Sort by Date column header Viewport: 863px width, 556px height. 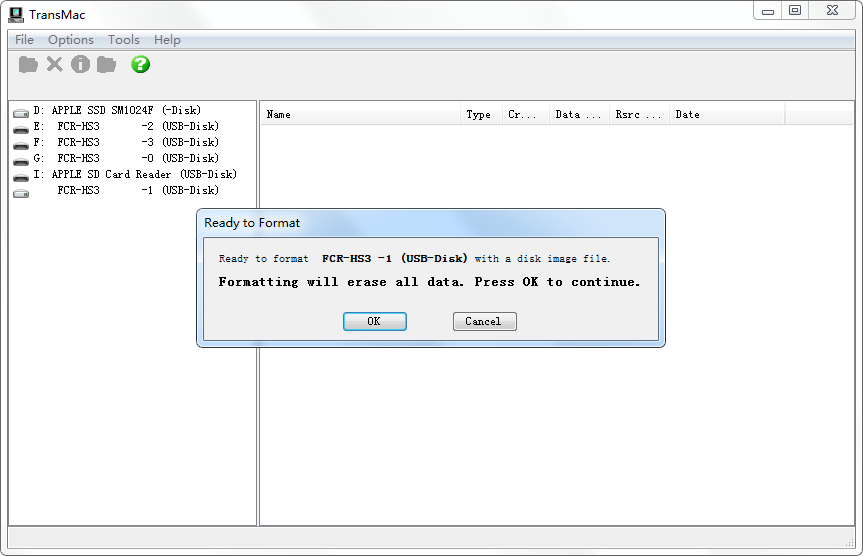(x=727, y=115)
